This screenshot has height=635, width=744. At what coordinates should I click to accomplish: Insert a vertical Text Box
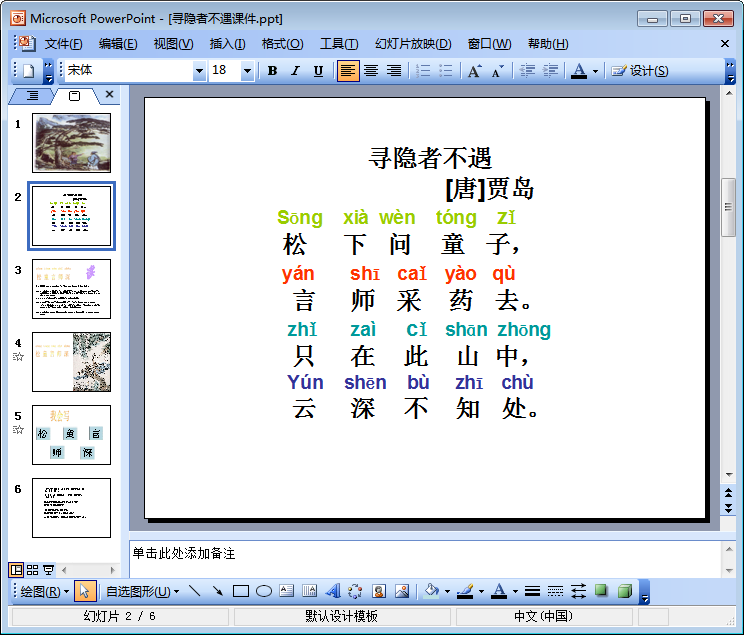coord(309,591)
